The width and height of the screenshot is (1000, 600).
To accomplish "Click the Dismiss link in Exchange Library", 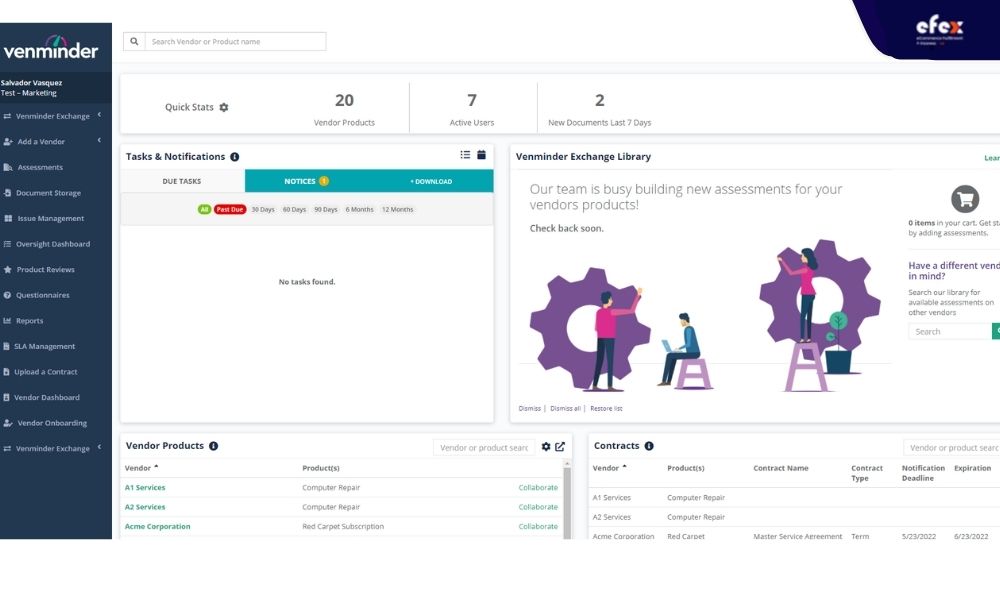I will [529, 409].
